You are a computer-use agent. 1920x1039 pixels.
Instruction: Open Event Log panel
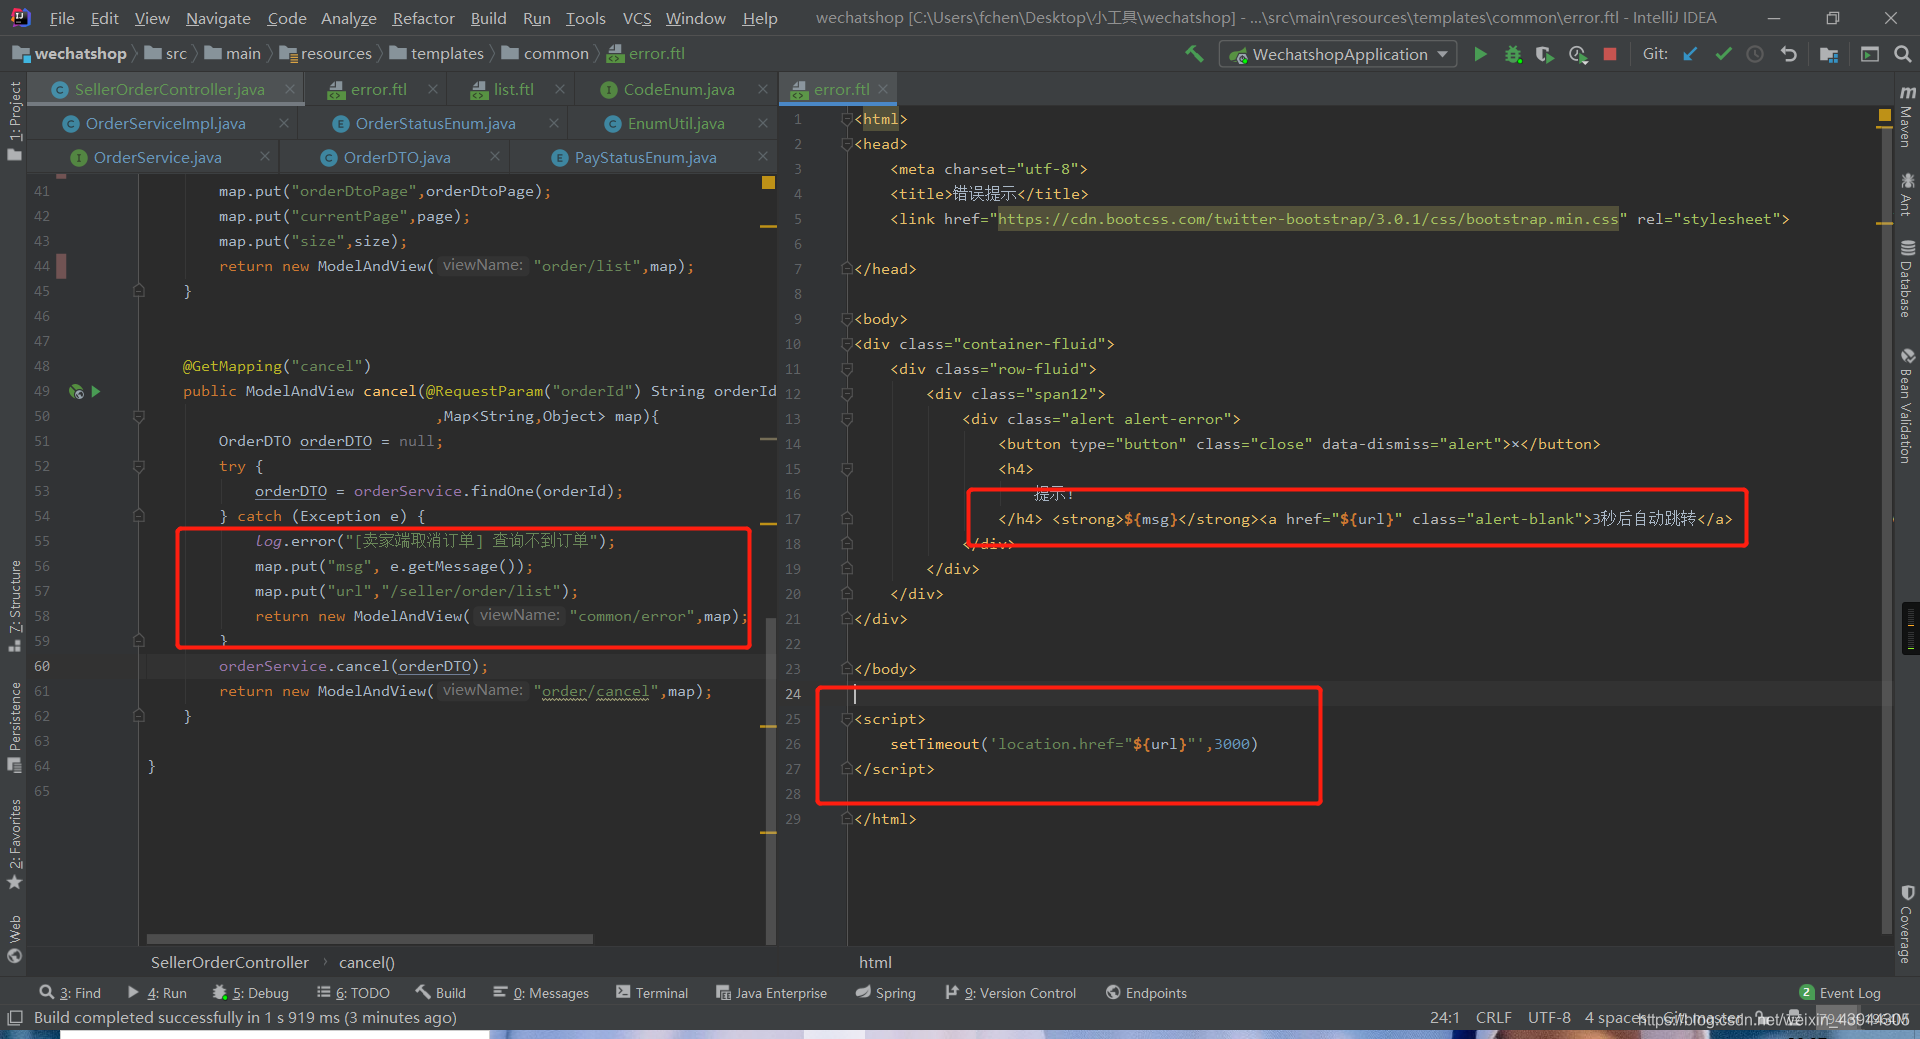pos(1840,993)
